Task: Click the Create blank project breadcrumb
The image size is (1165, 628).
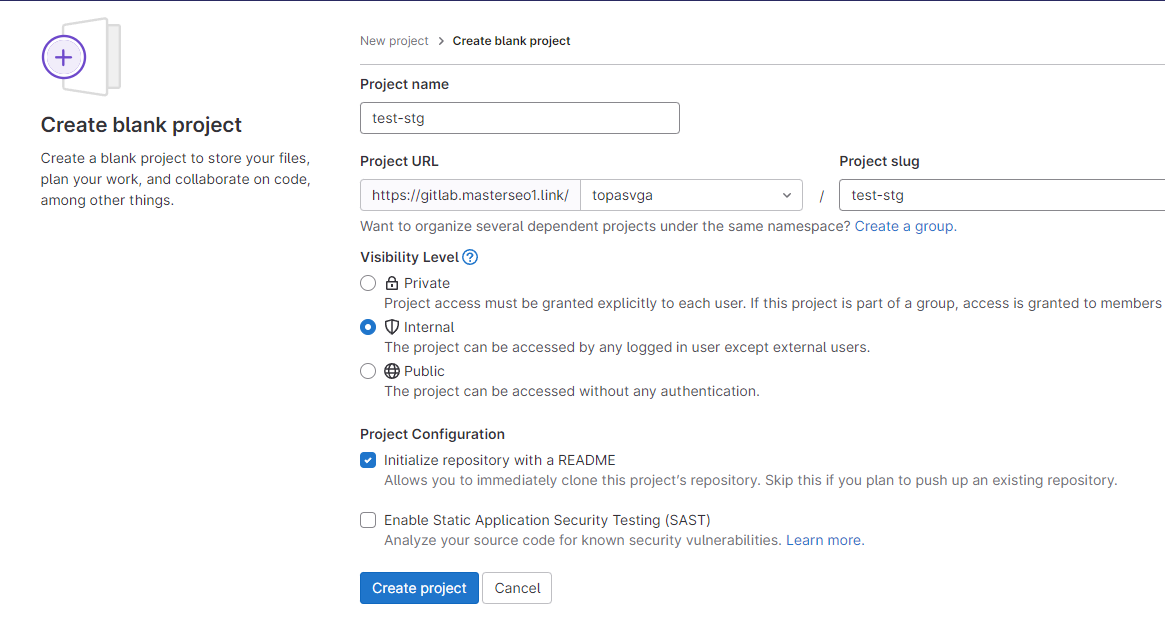Action: pos(511,41)
